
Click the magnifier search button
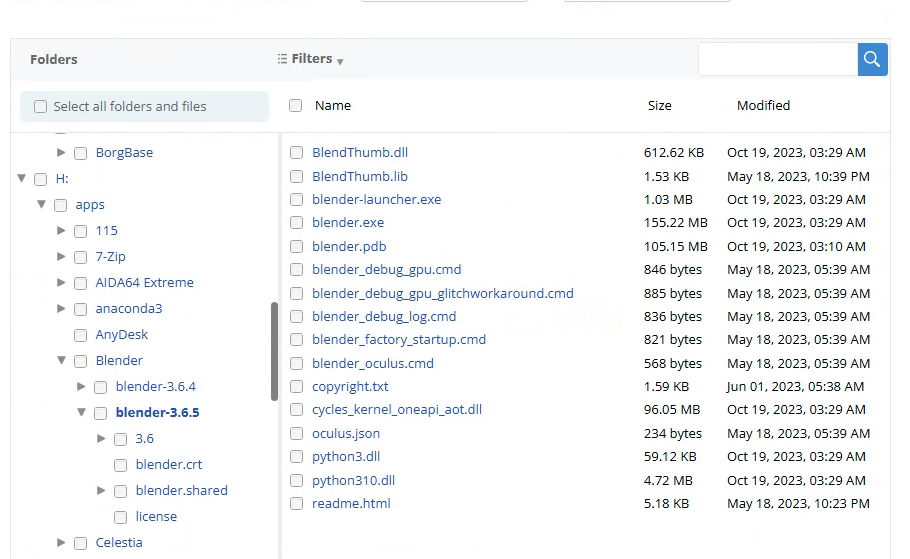click(872, 60)
